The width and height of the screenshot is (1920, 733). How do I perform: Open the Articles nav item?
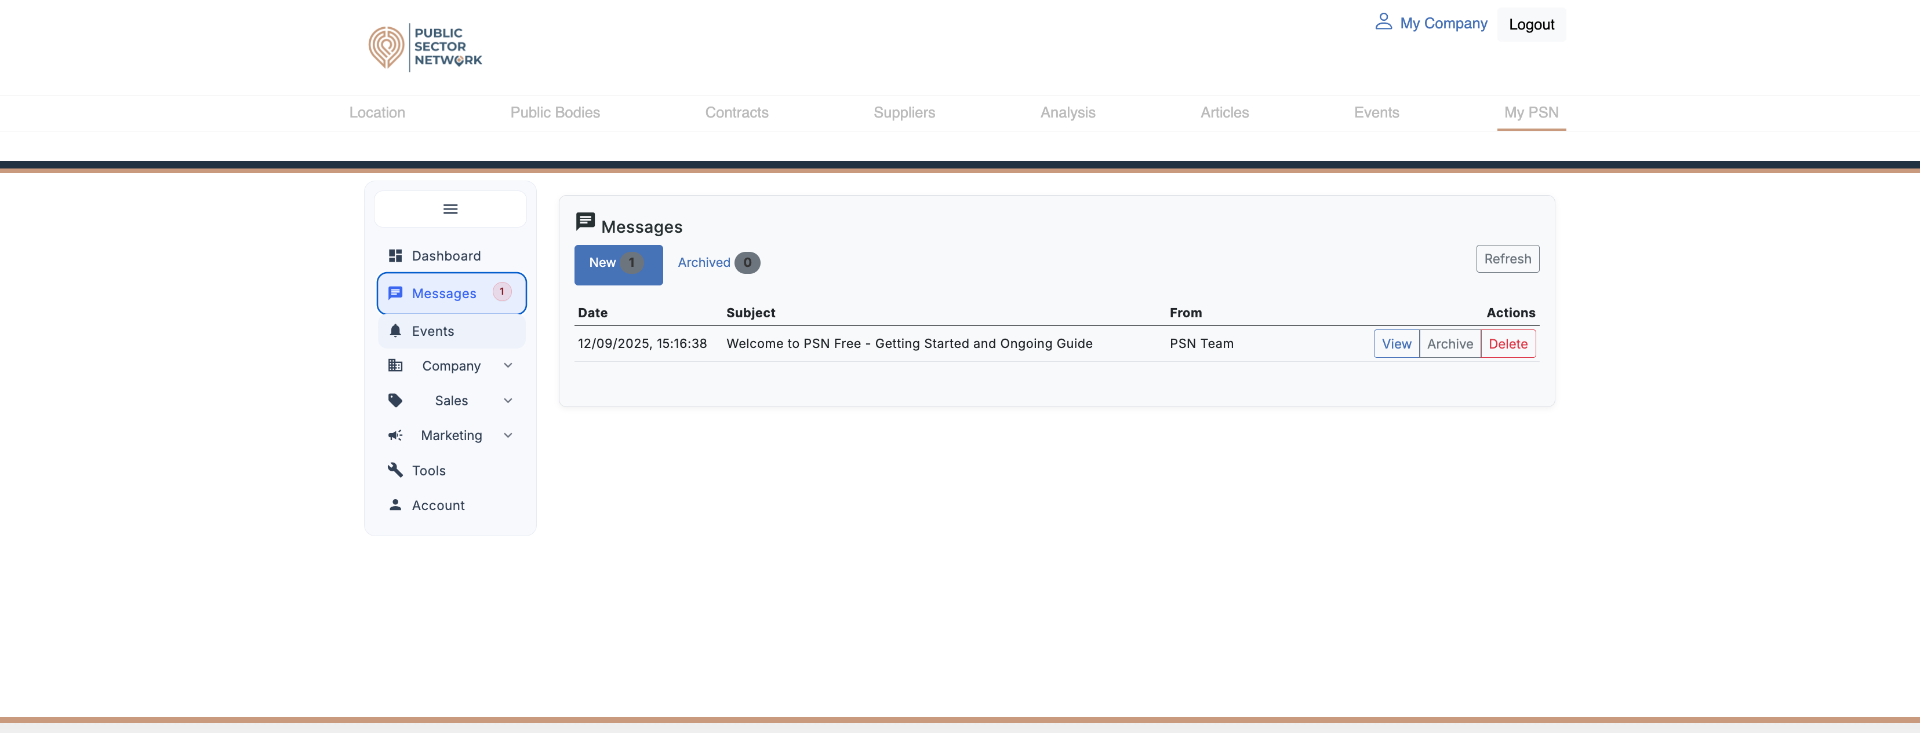[x=1225, y=113]
